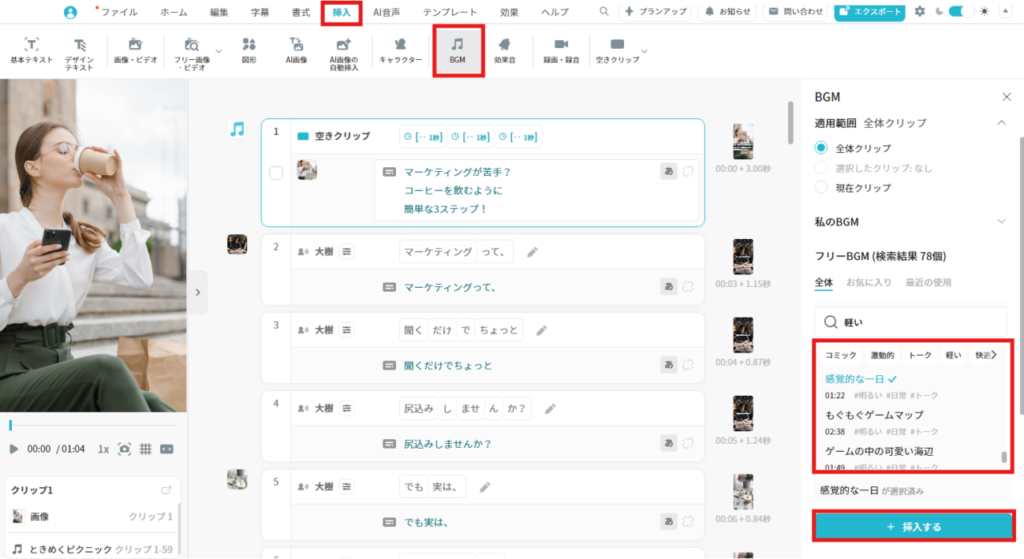1024x559 pixels.
Task: Click the snapshot camera icon under preview
Action: coord(124,449)
